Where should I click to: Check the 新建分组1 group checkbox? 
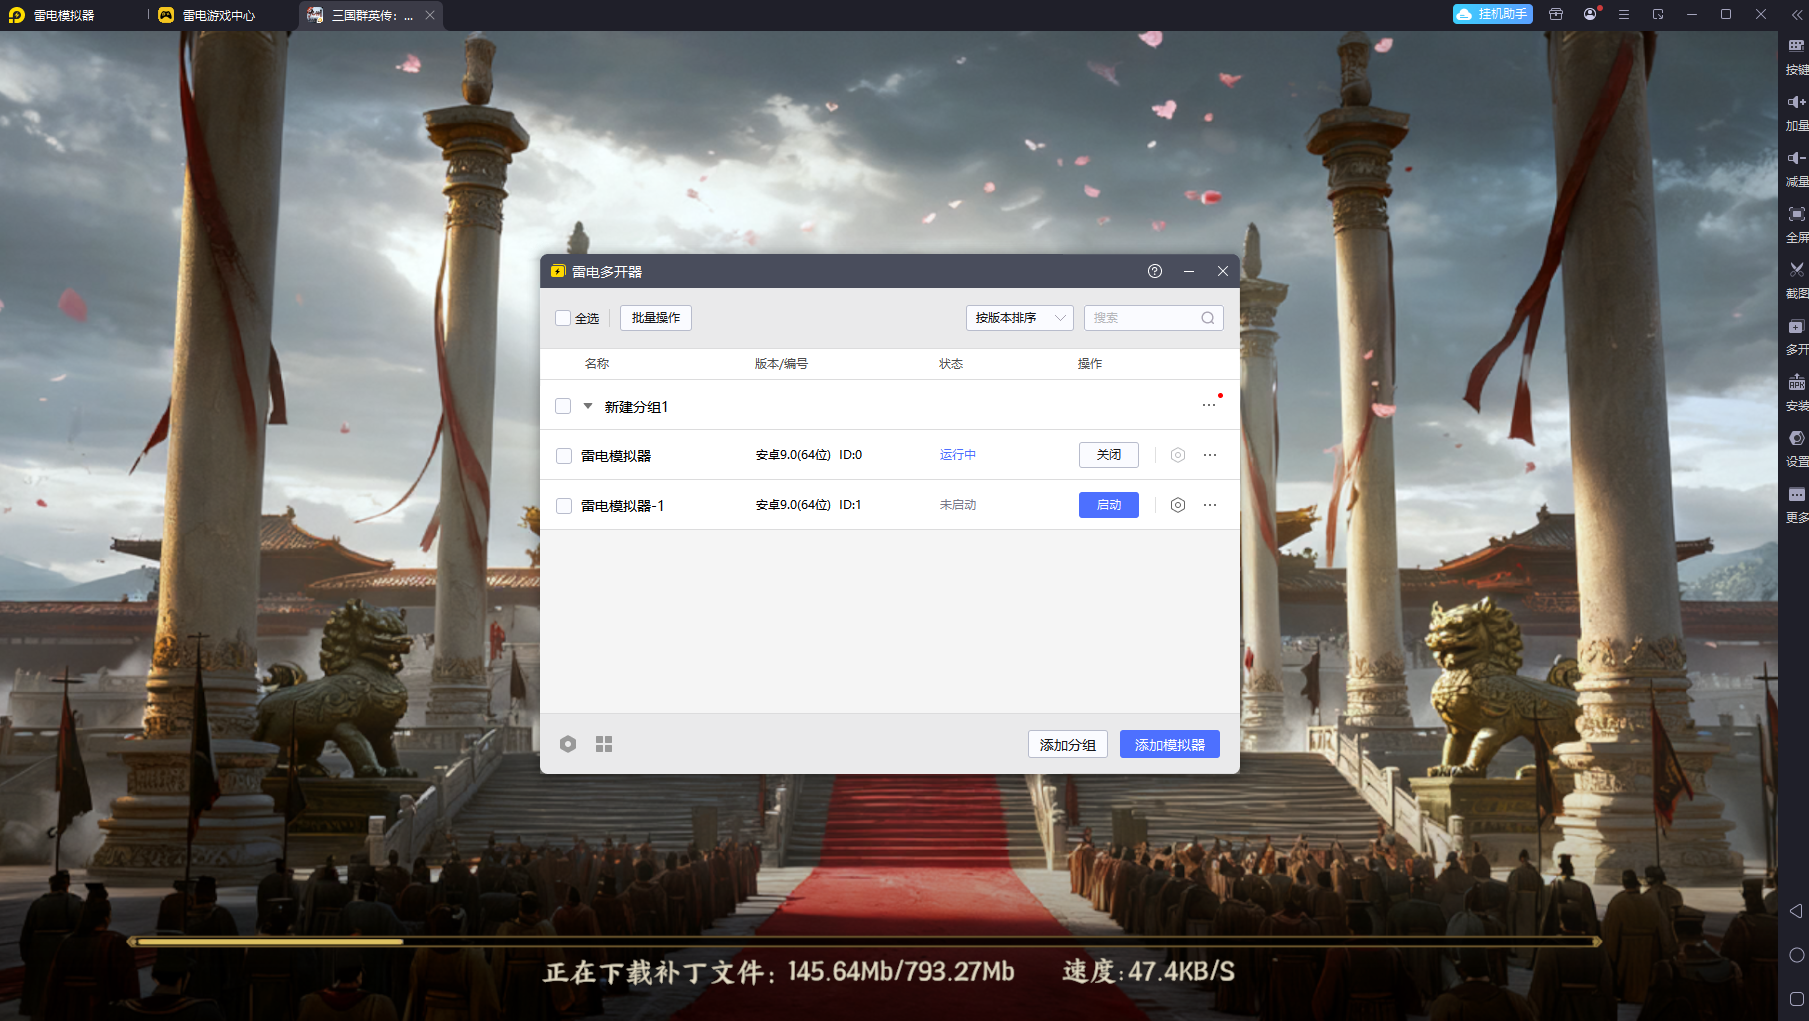(563, 406)
